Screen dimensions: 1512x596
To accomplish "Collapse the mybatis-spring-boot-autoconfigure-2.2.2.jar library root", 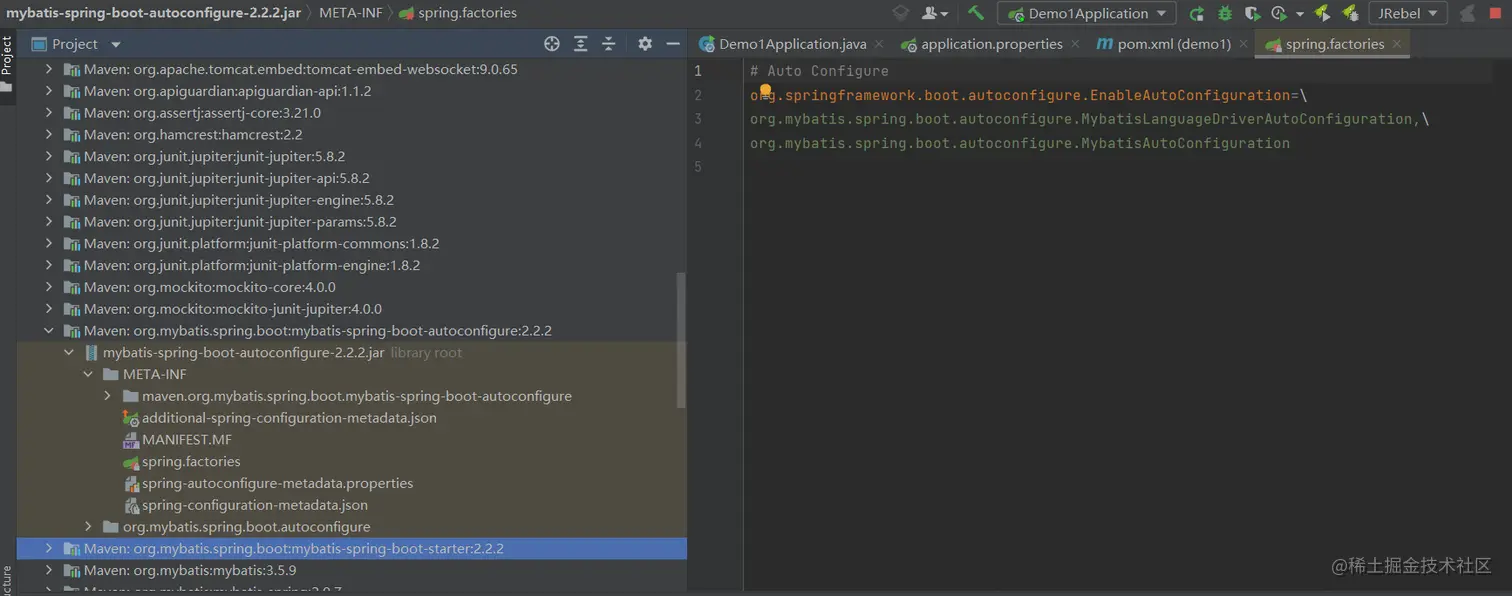I will pyautogui.click(x=68, y=352).
